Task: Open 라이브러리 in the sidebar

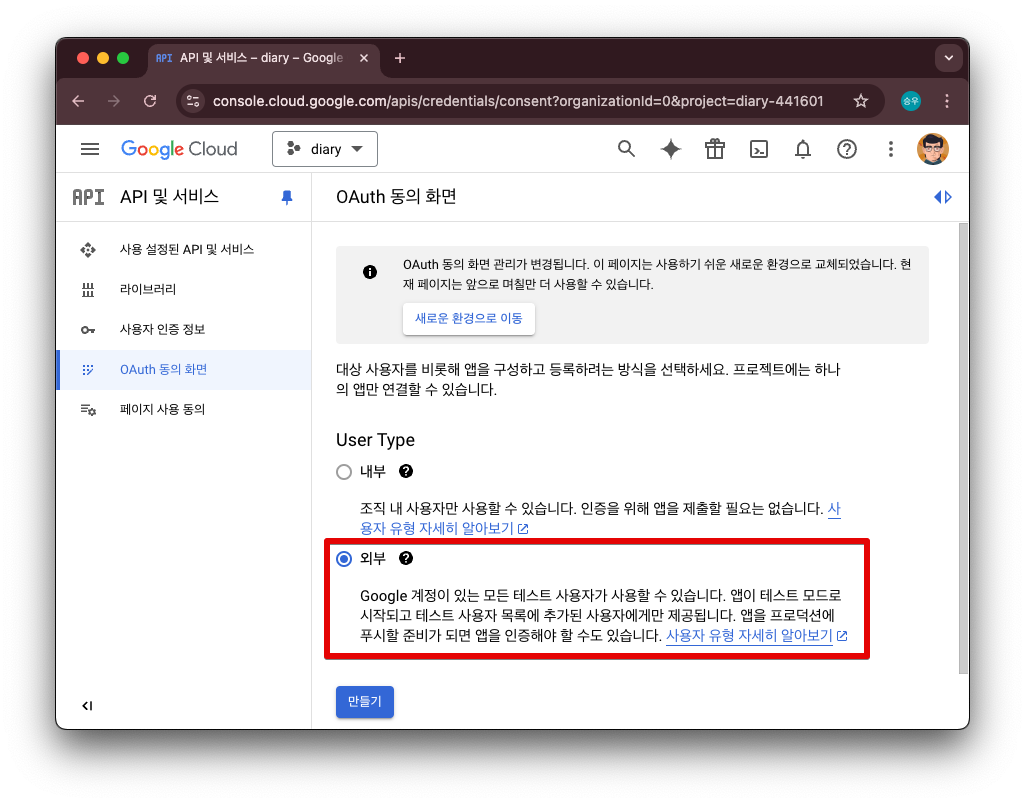Action: 185,290
